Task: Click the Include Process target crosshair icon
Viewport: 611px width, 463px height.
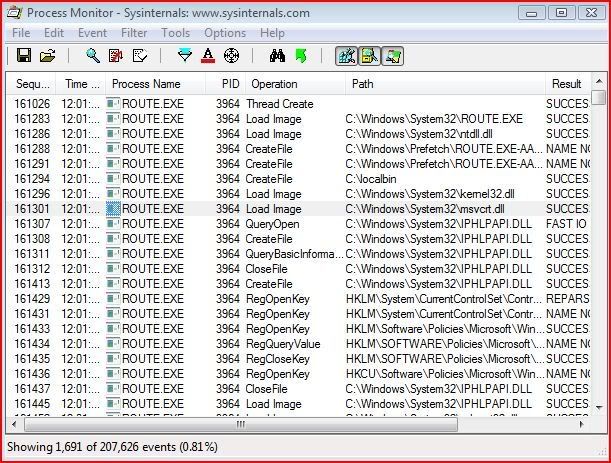Action: (x=231, y=55)
